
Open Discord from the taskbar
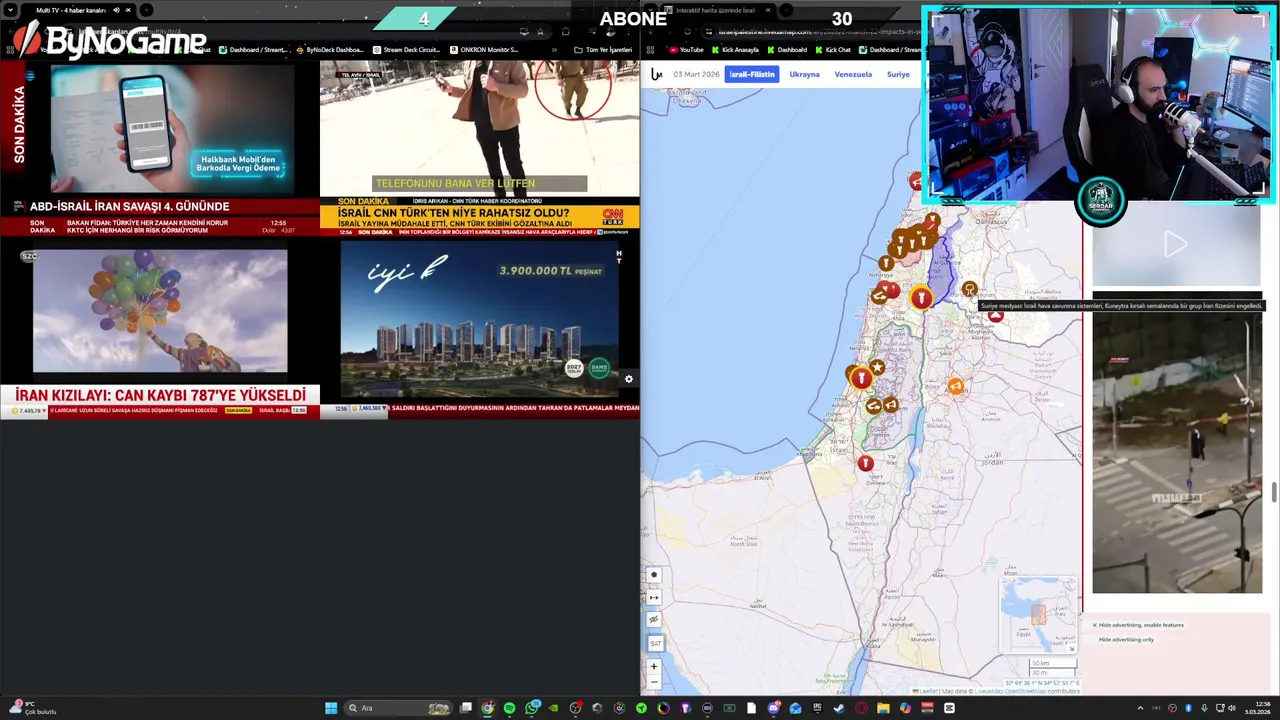coord(773,708)
